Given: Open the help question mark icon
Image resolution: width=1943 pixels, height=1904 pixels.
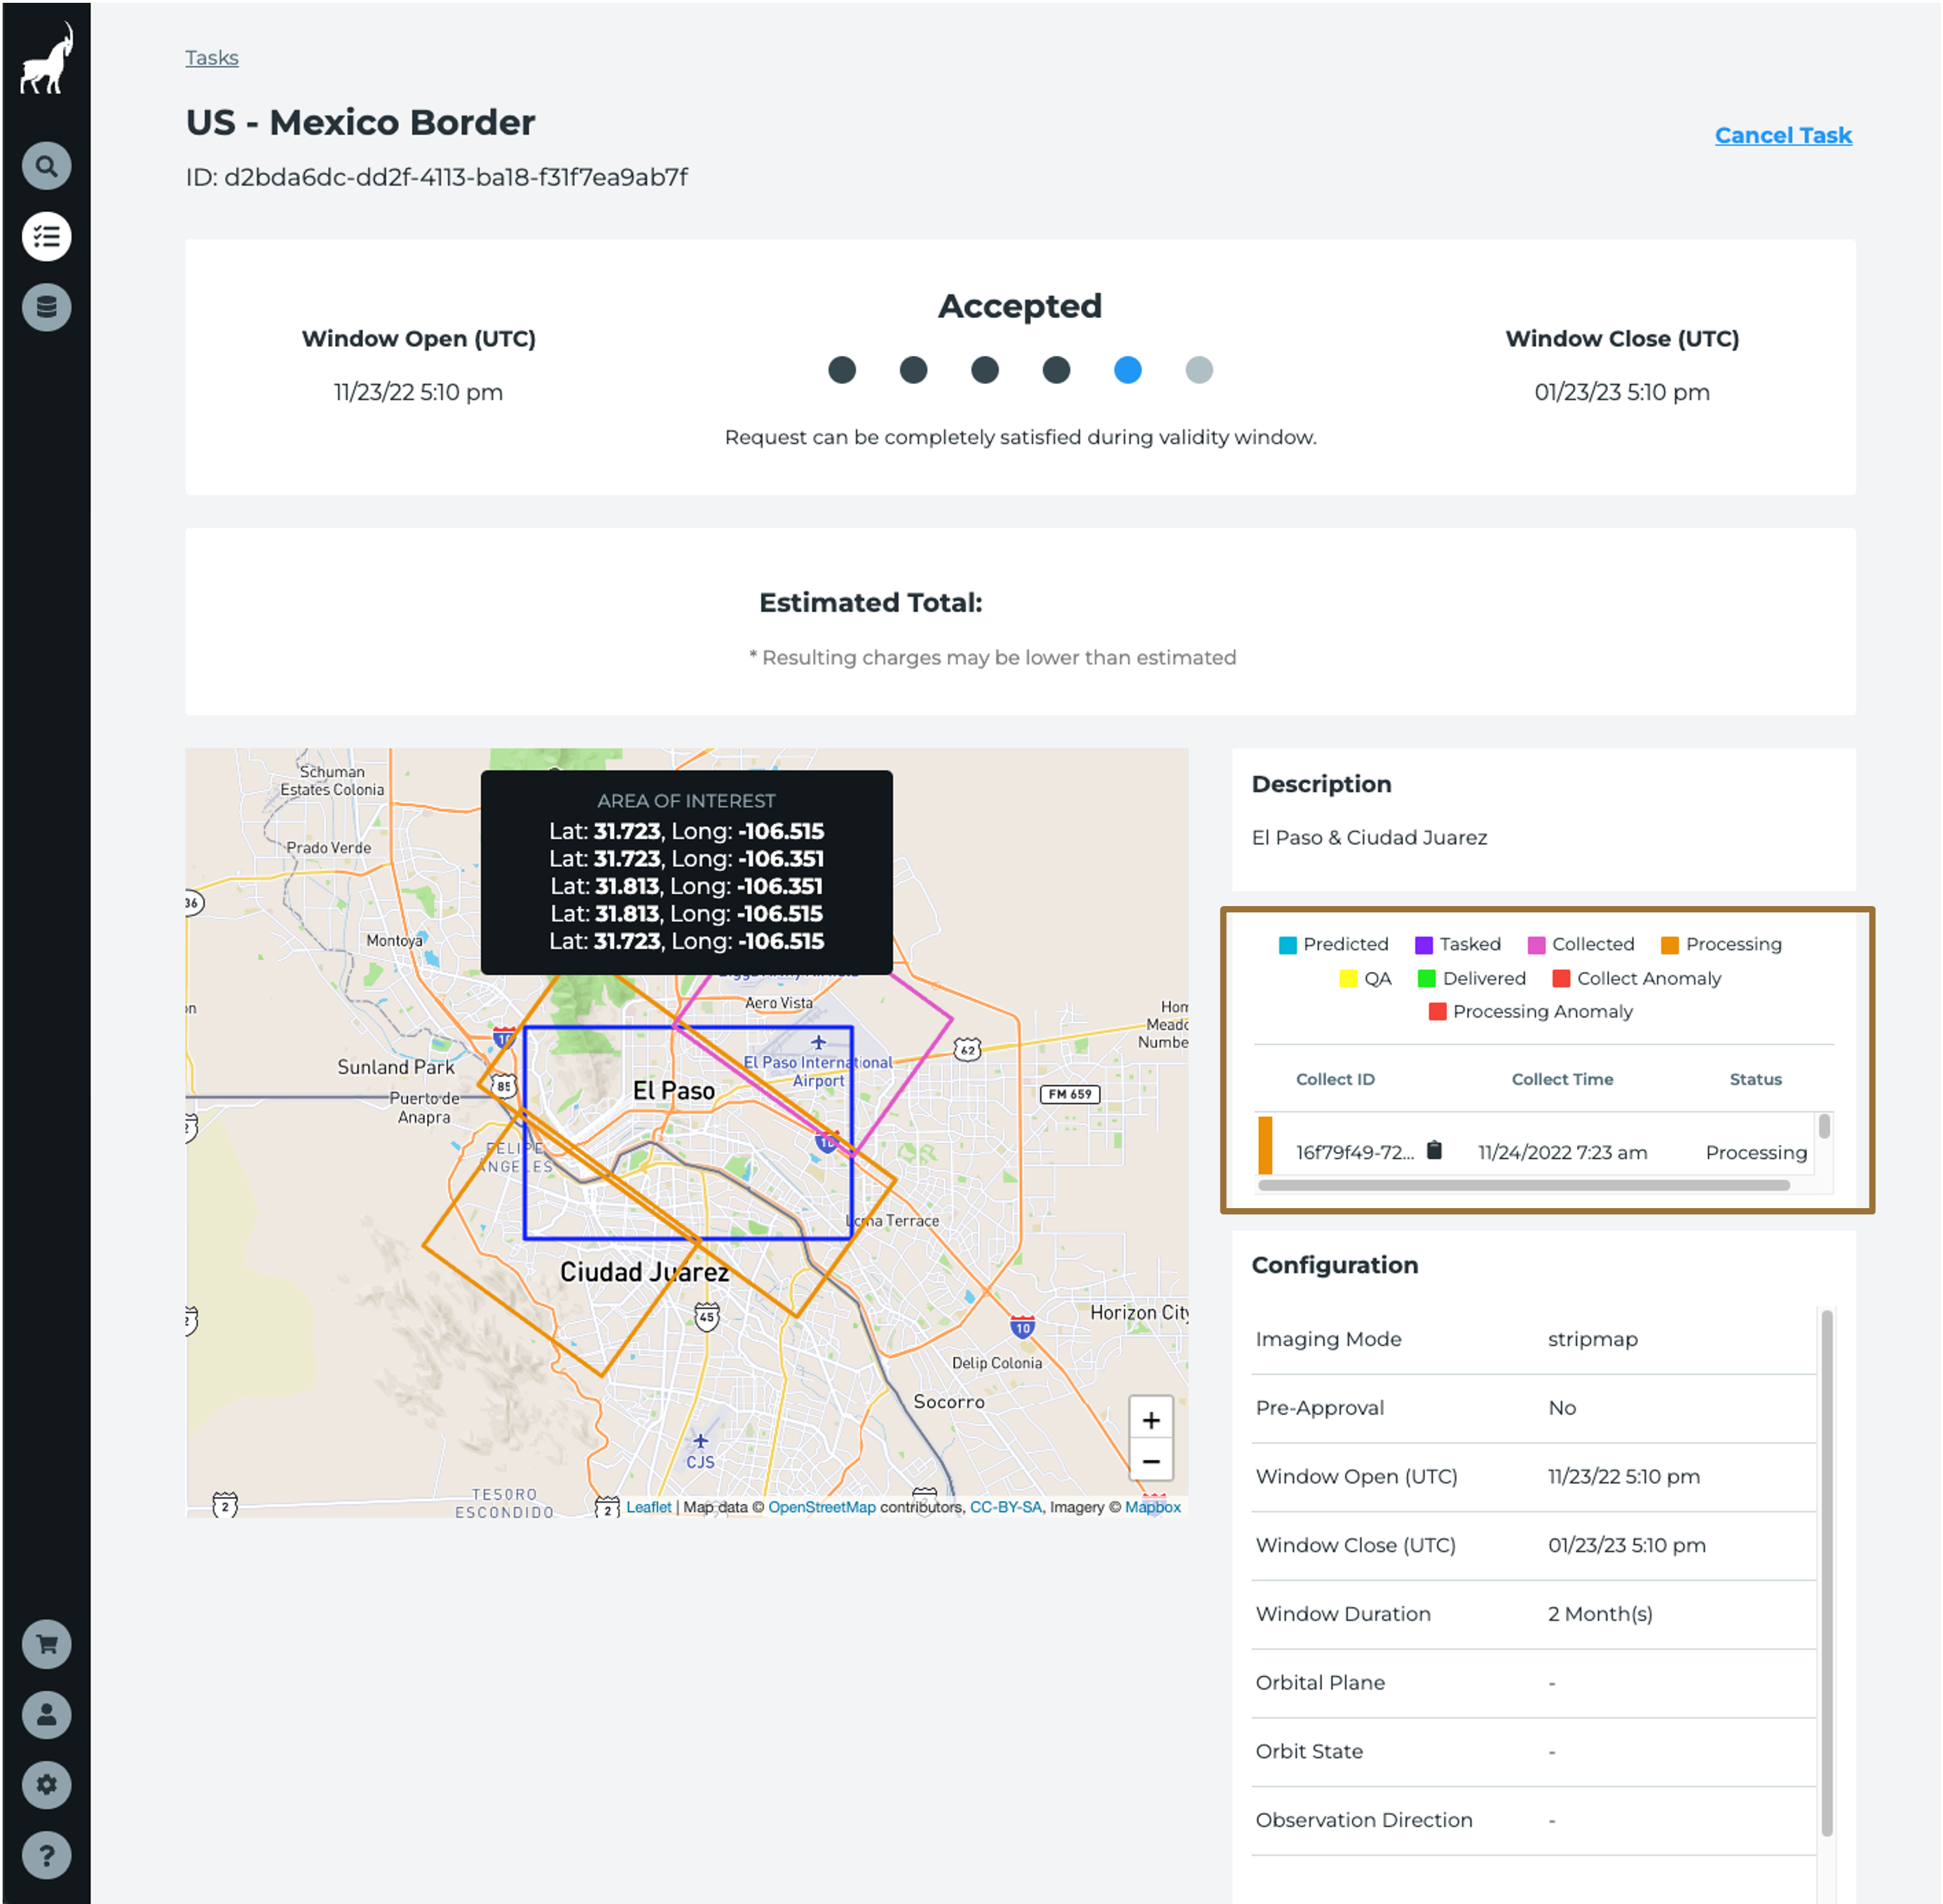Looking at the screenshot, I should point(46,1856).
